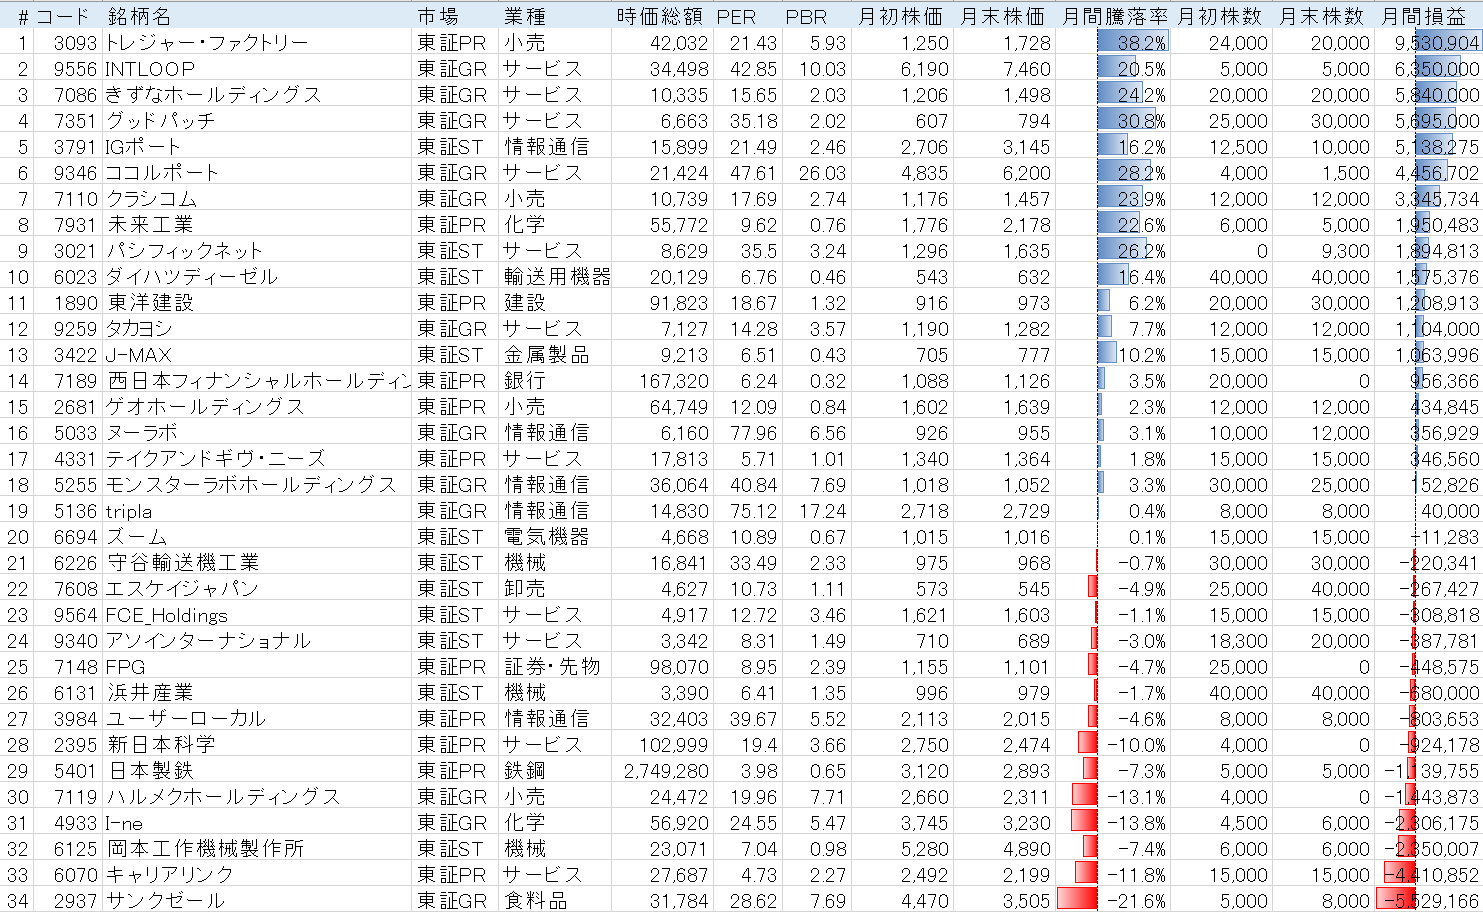Select the 時価総額 value 2,749,280

click(662, 771)
